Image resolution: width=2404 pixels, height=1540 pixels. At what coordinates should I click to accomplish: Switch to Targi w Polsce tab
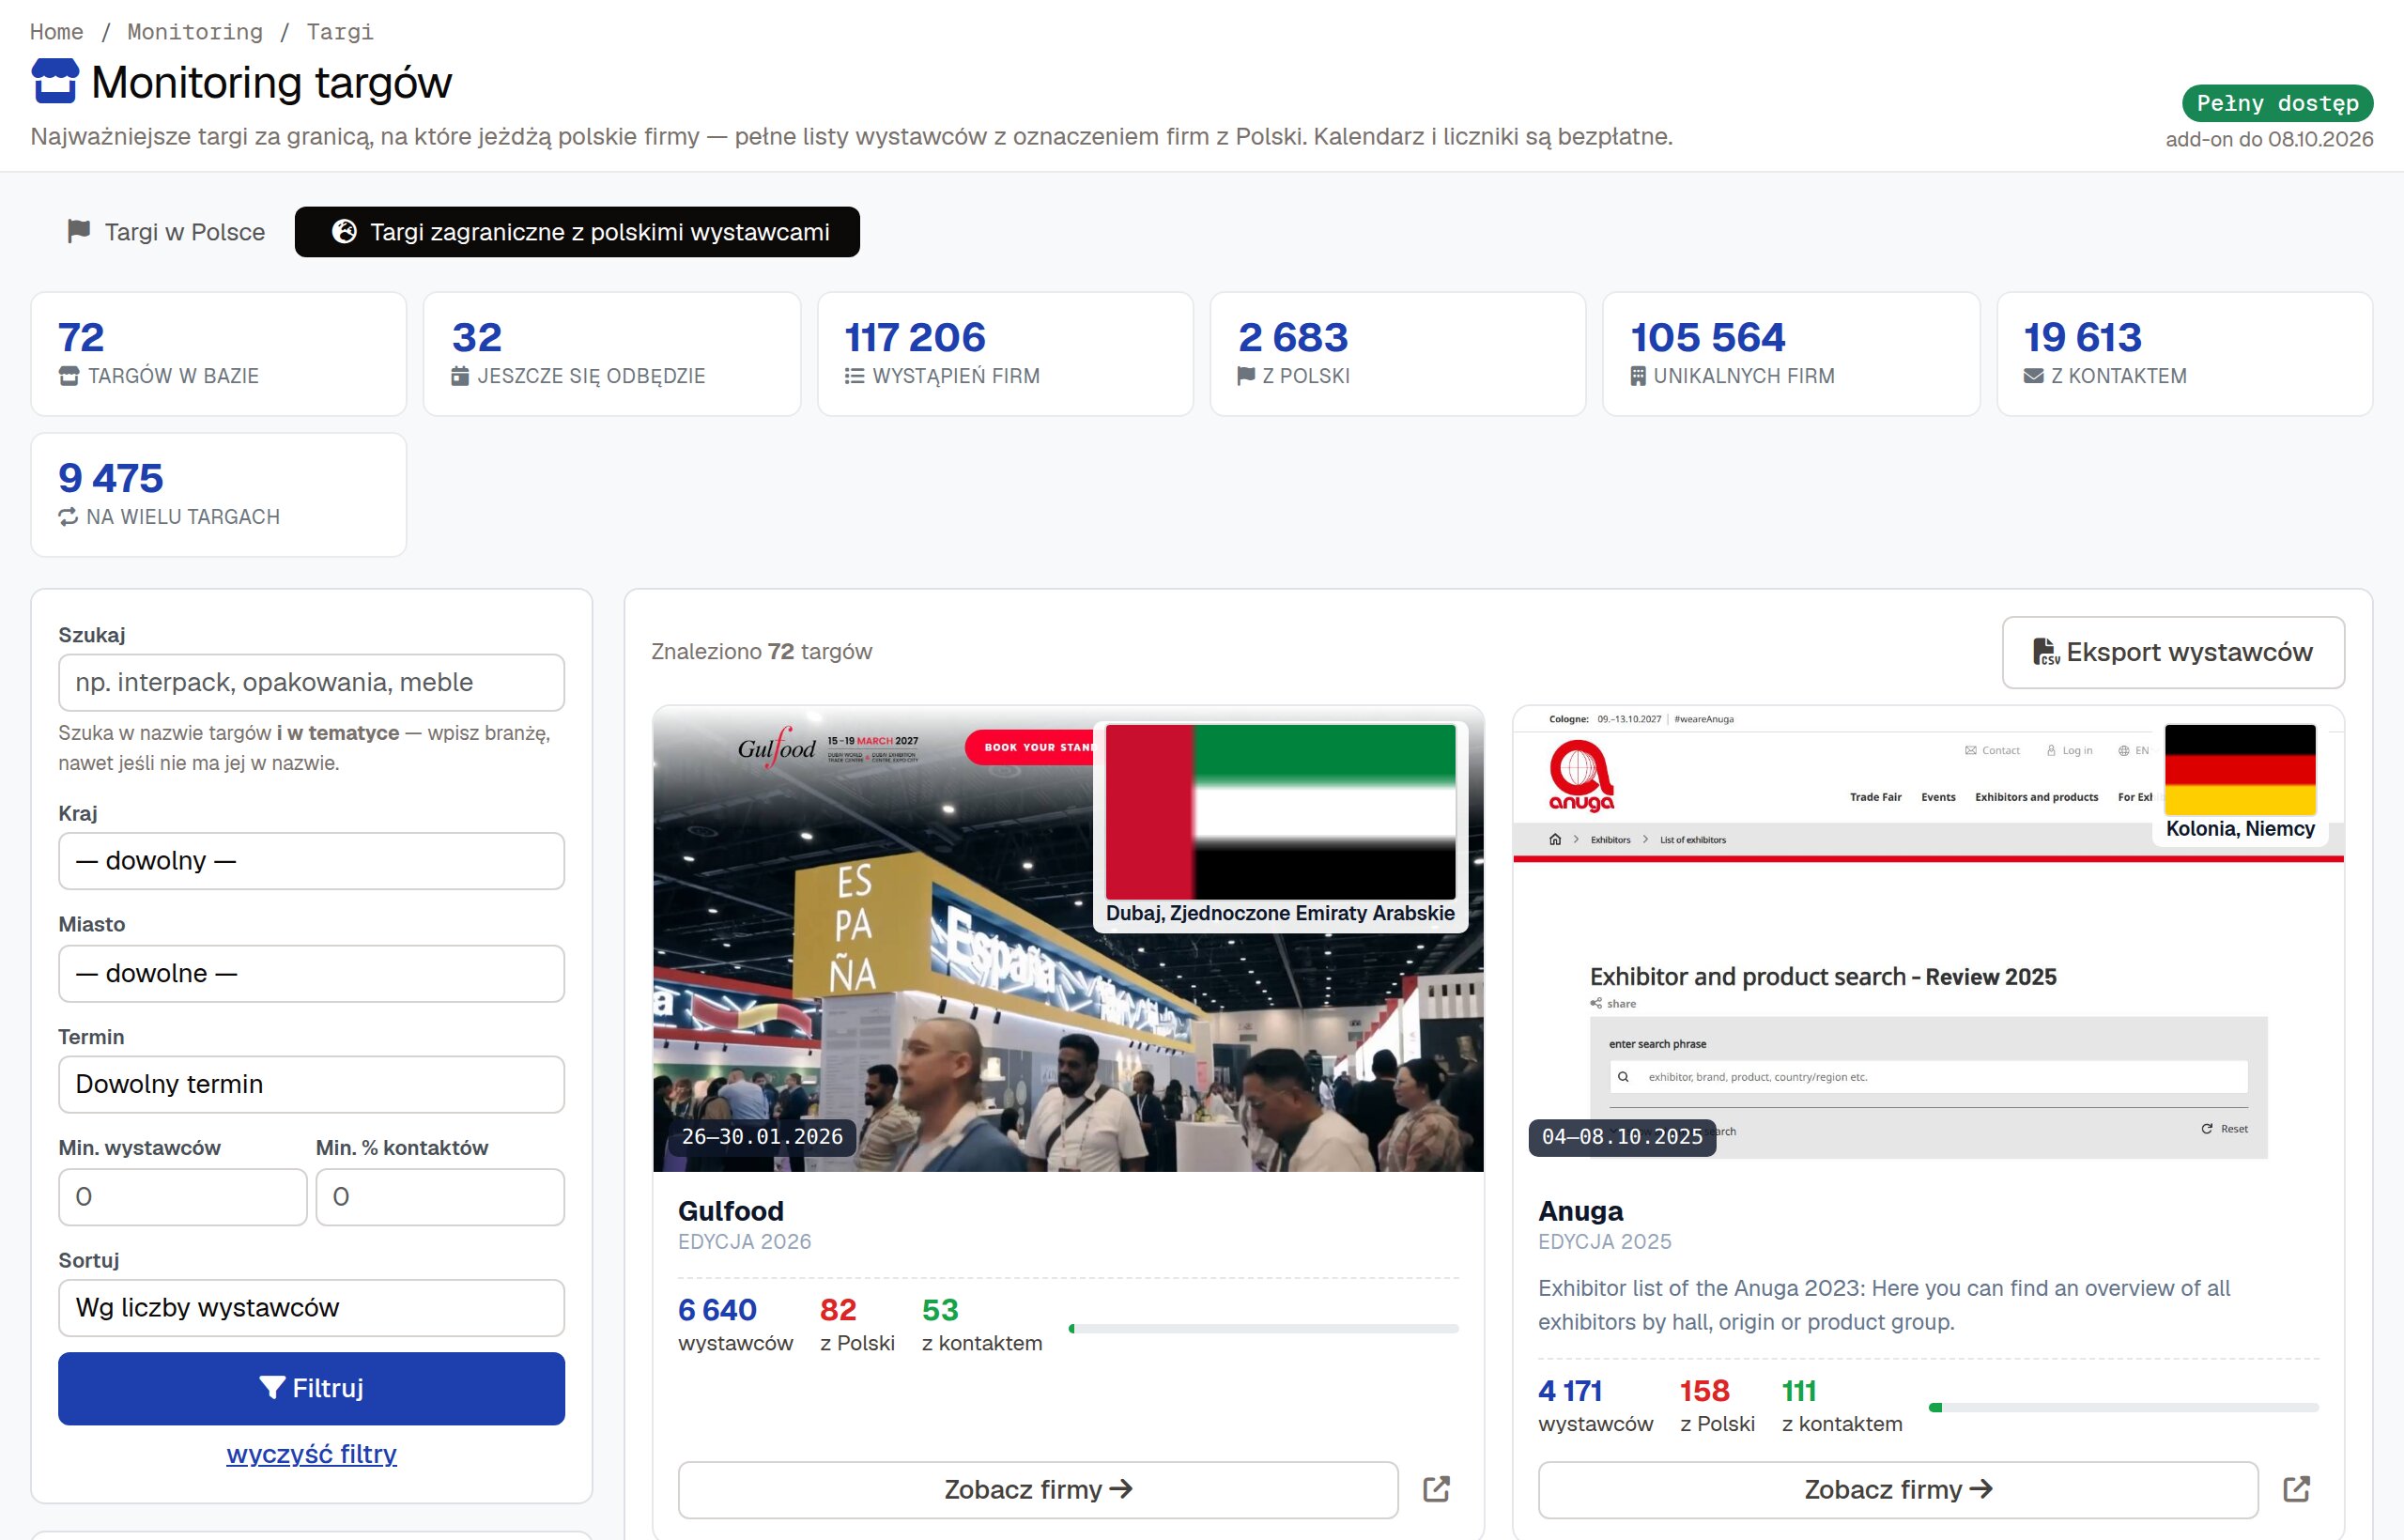[166, 232]
